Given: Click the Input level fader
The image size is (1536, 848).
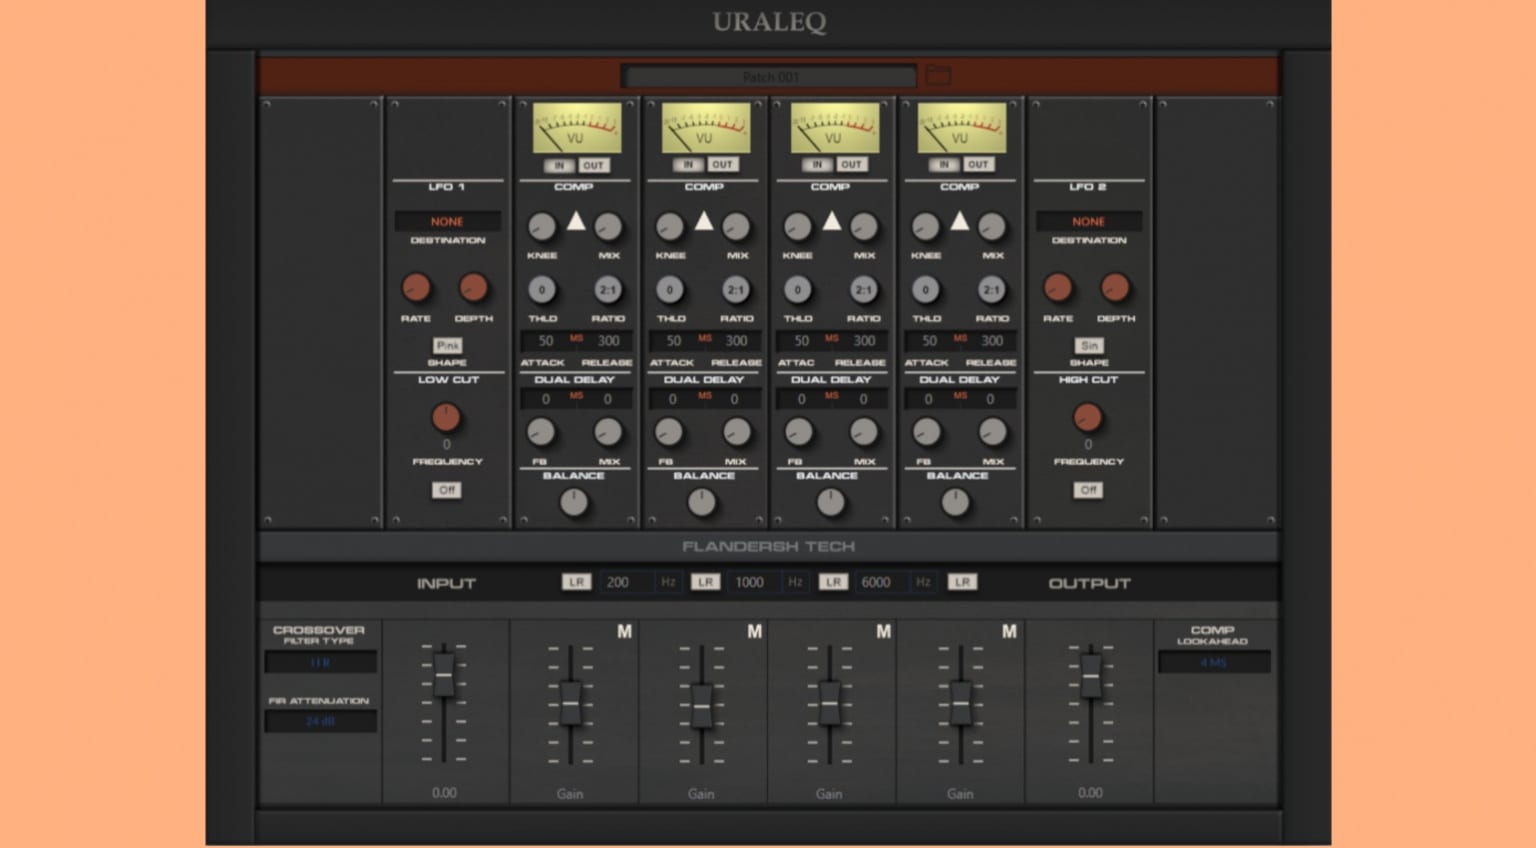Looking at the screenshot, I should point(444,676).
